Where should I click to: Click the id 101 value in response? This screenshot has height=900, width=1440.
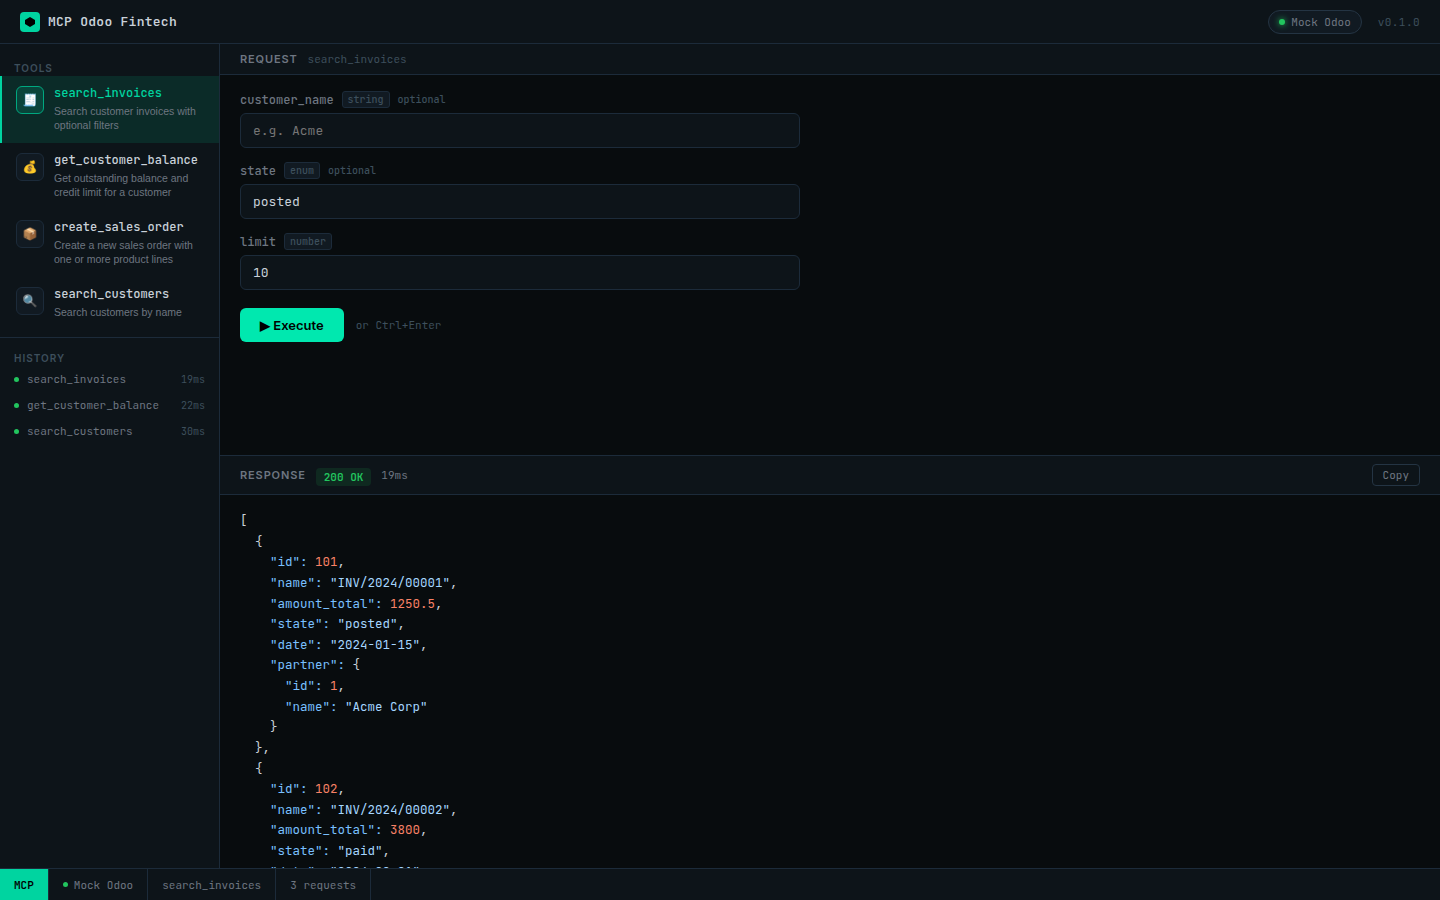pos(326,562)
